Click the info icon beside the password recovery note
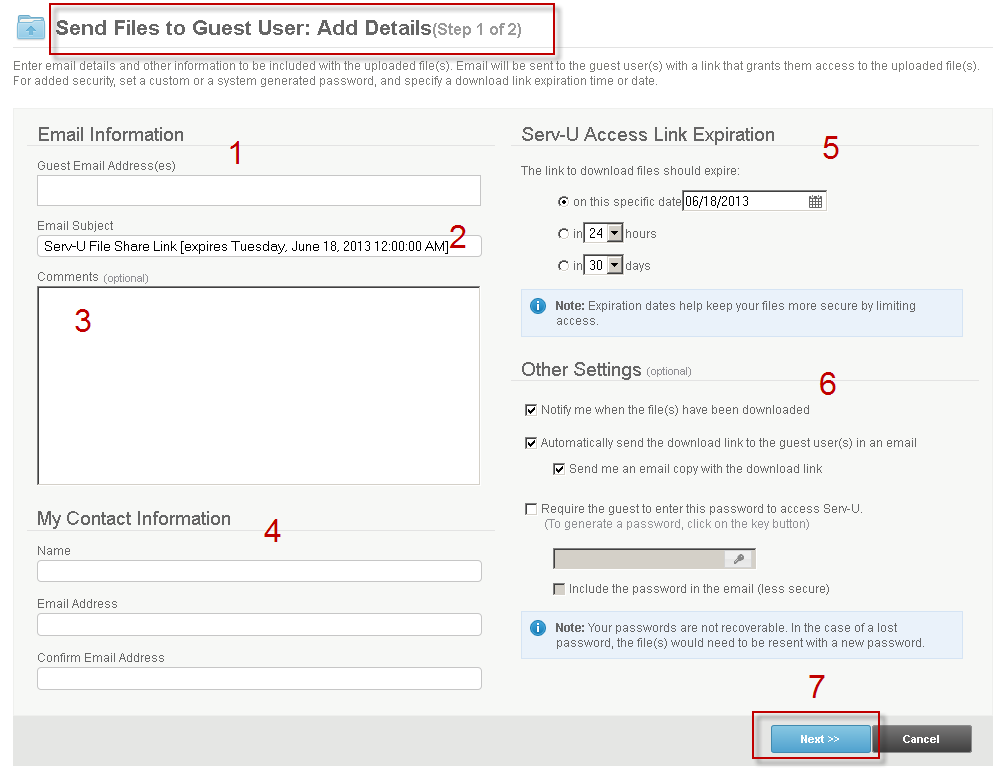Screen dimensions: 997x770 (537, 629)
